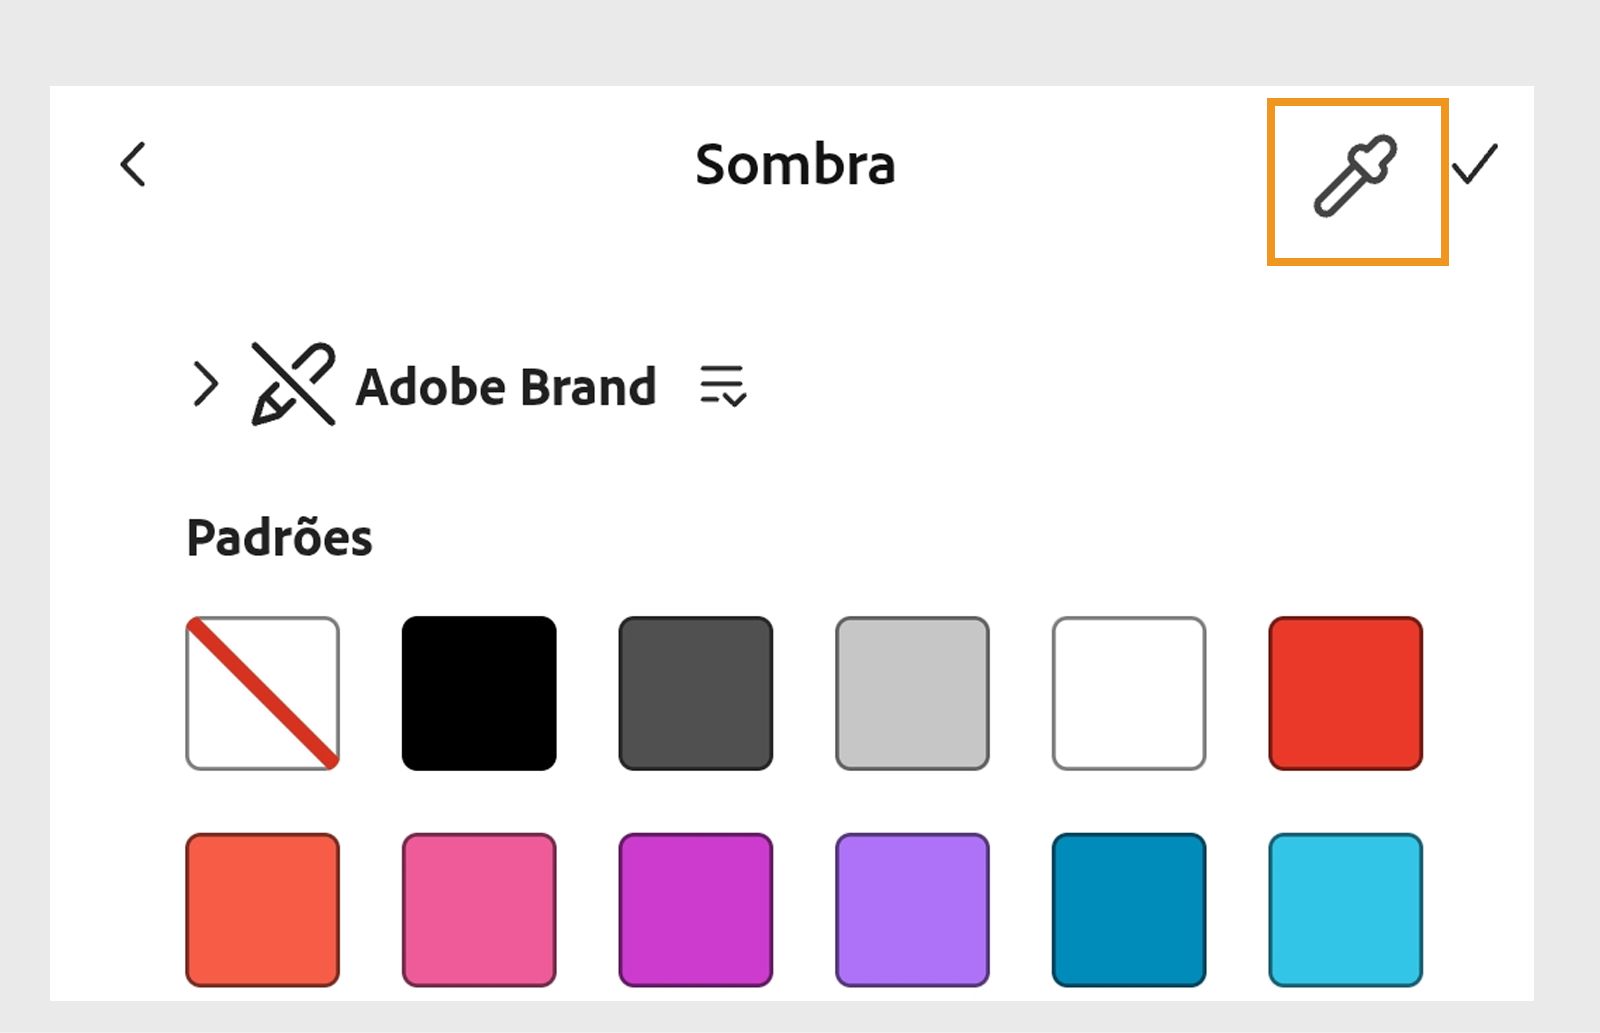Screen dimensions: 1600x1033
Task: Choose the white color swatch
Action: [1128, 693]
